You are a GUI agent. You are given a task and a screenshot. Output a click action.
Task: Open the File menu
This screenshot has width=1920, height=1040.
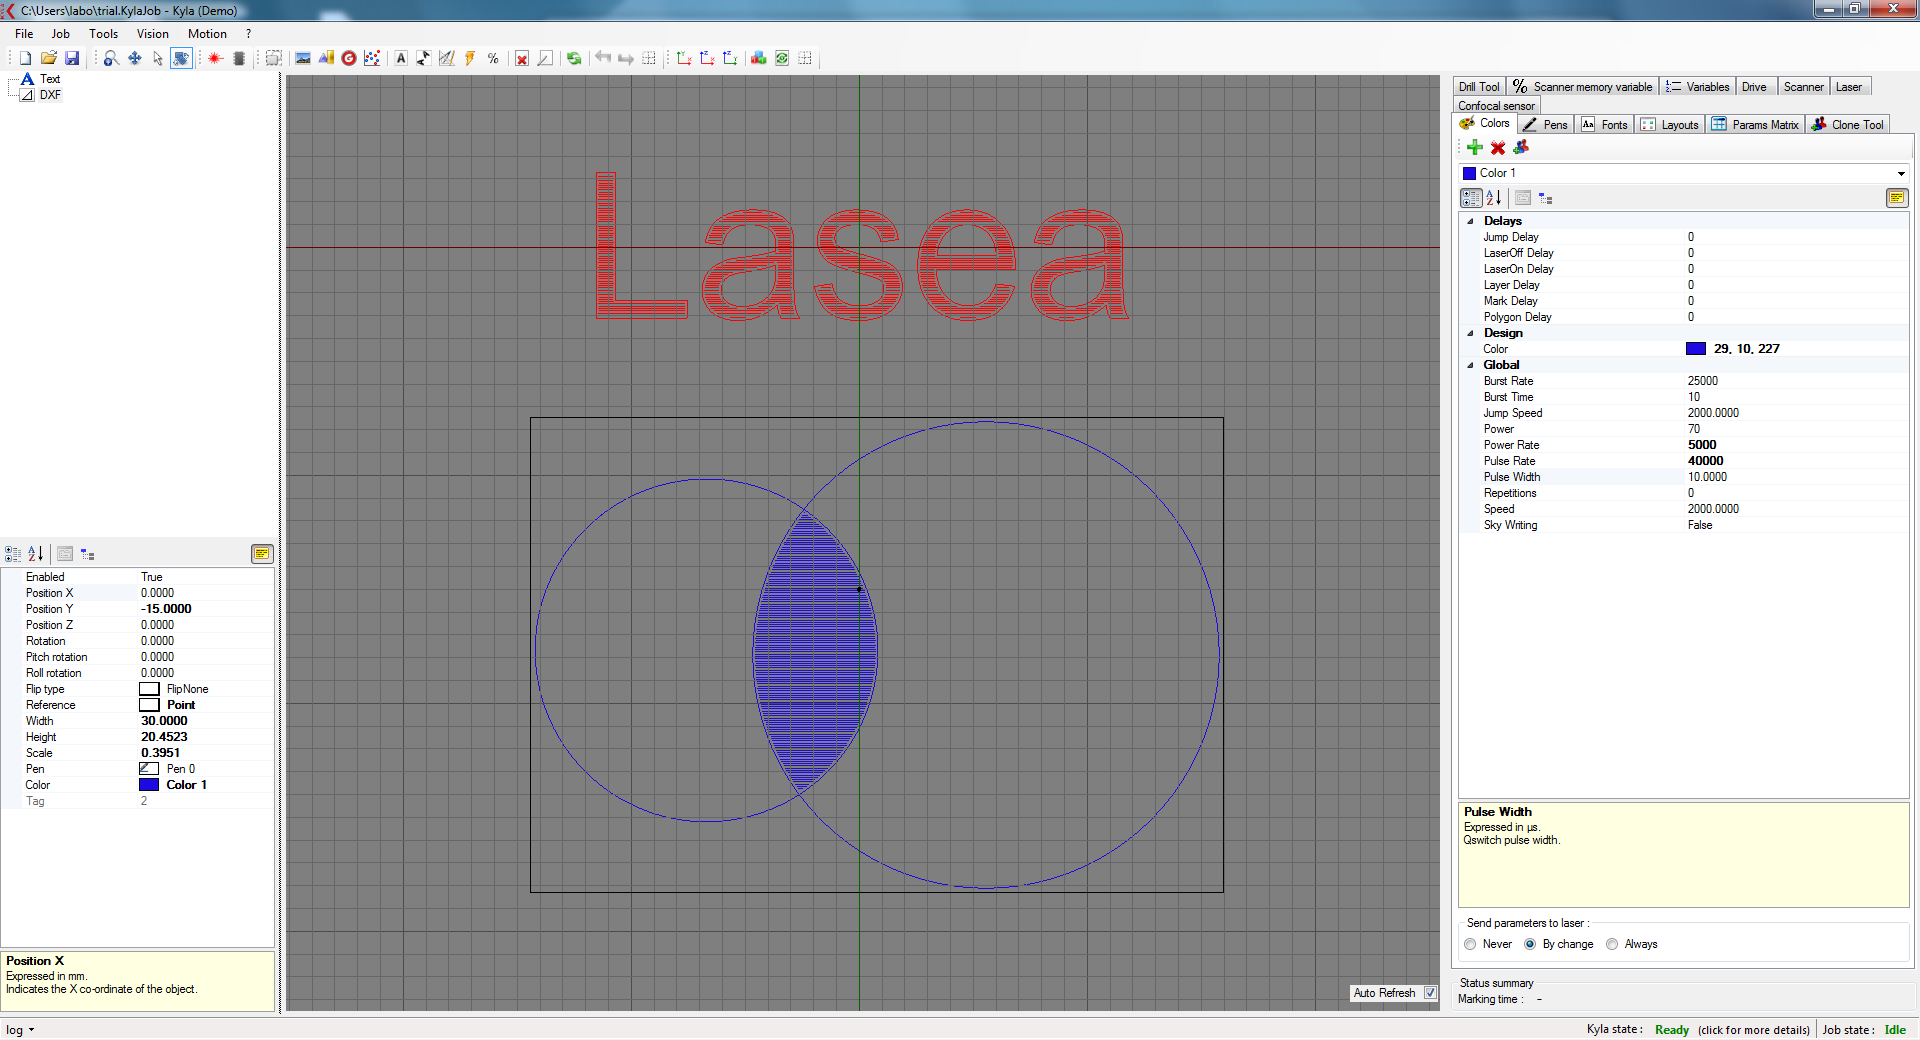(24, 33)
